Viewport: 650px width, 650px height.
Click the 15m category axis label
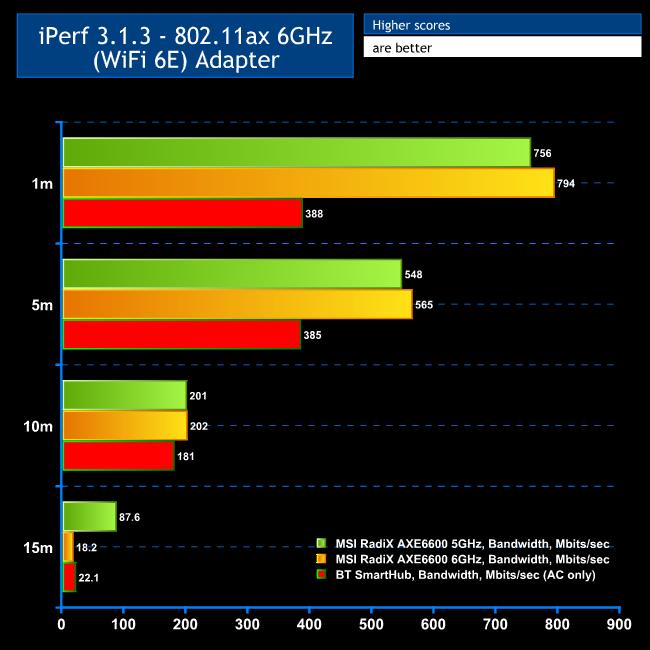click(38, 548)
